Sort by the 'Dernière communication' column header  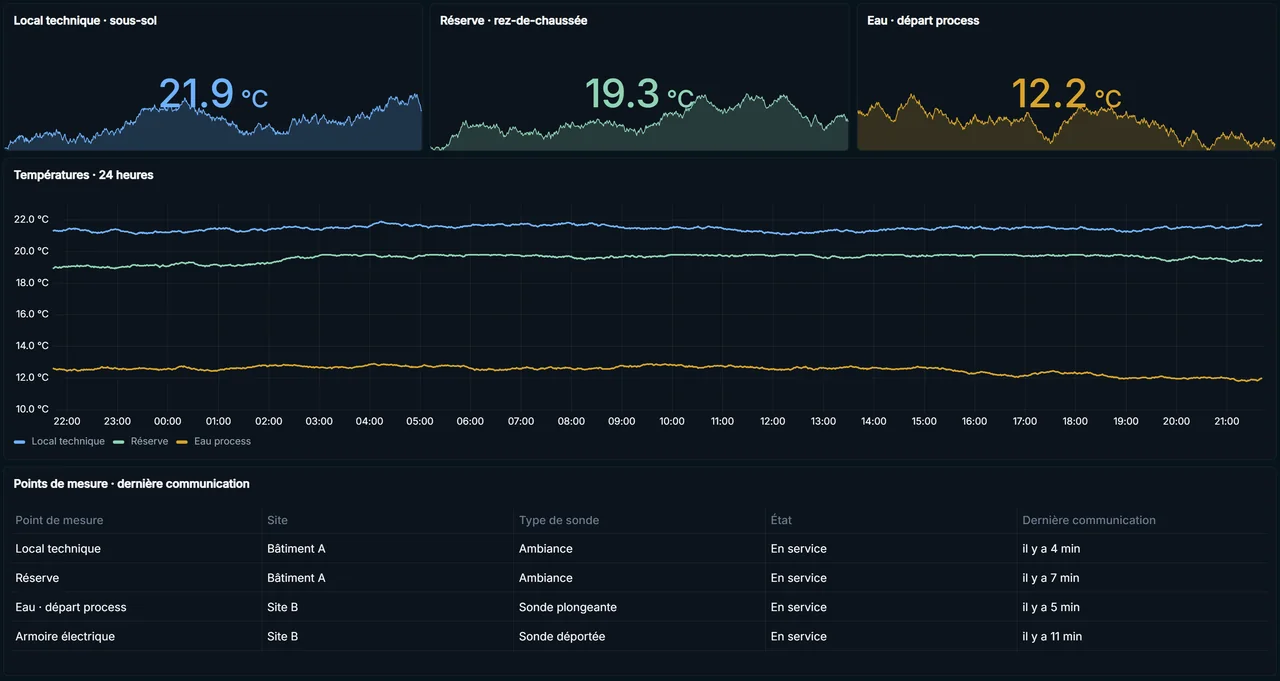(1089, 520)
